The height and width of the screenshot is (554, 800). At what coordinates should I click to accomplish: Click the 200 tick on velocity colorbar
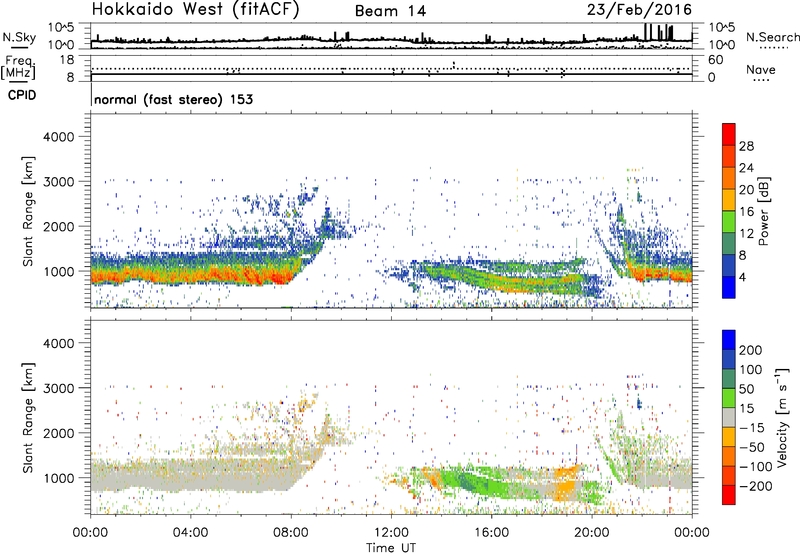[x=751, y=350]
